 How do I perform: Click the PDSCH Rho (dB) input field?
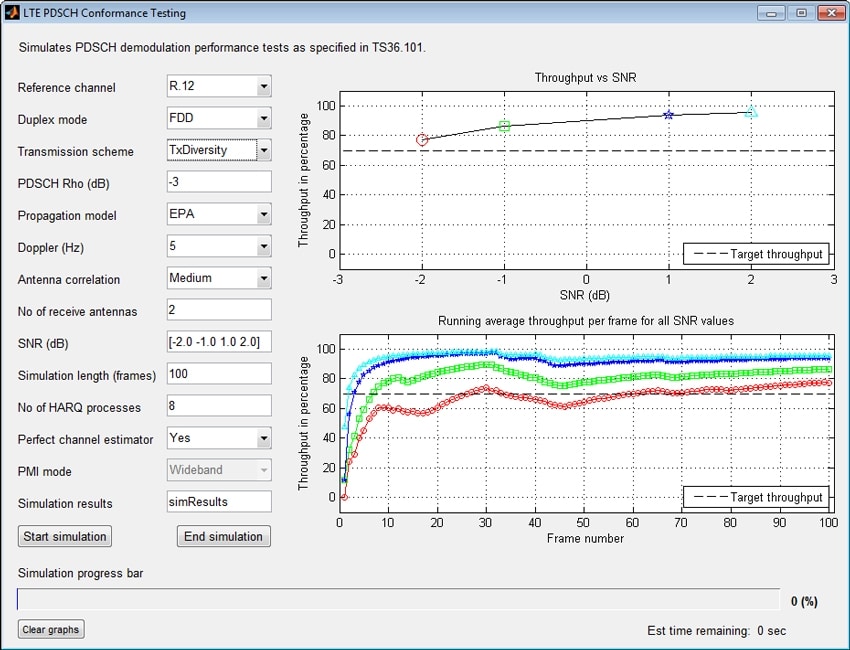pos(219,182)
